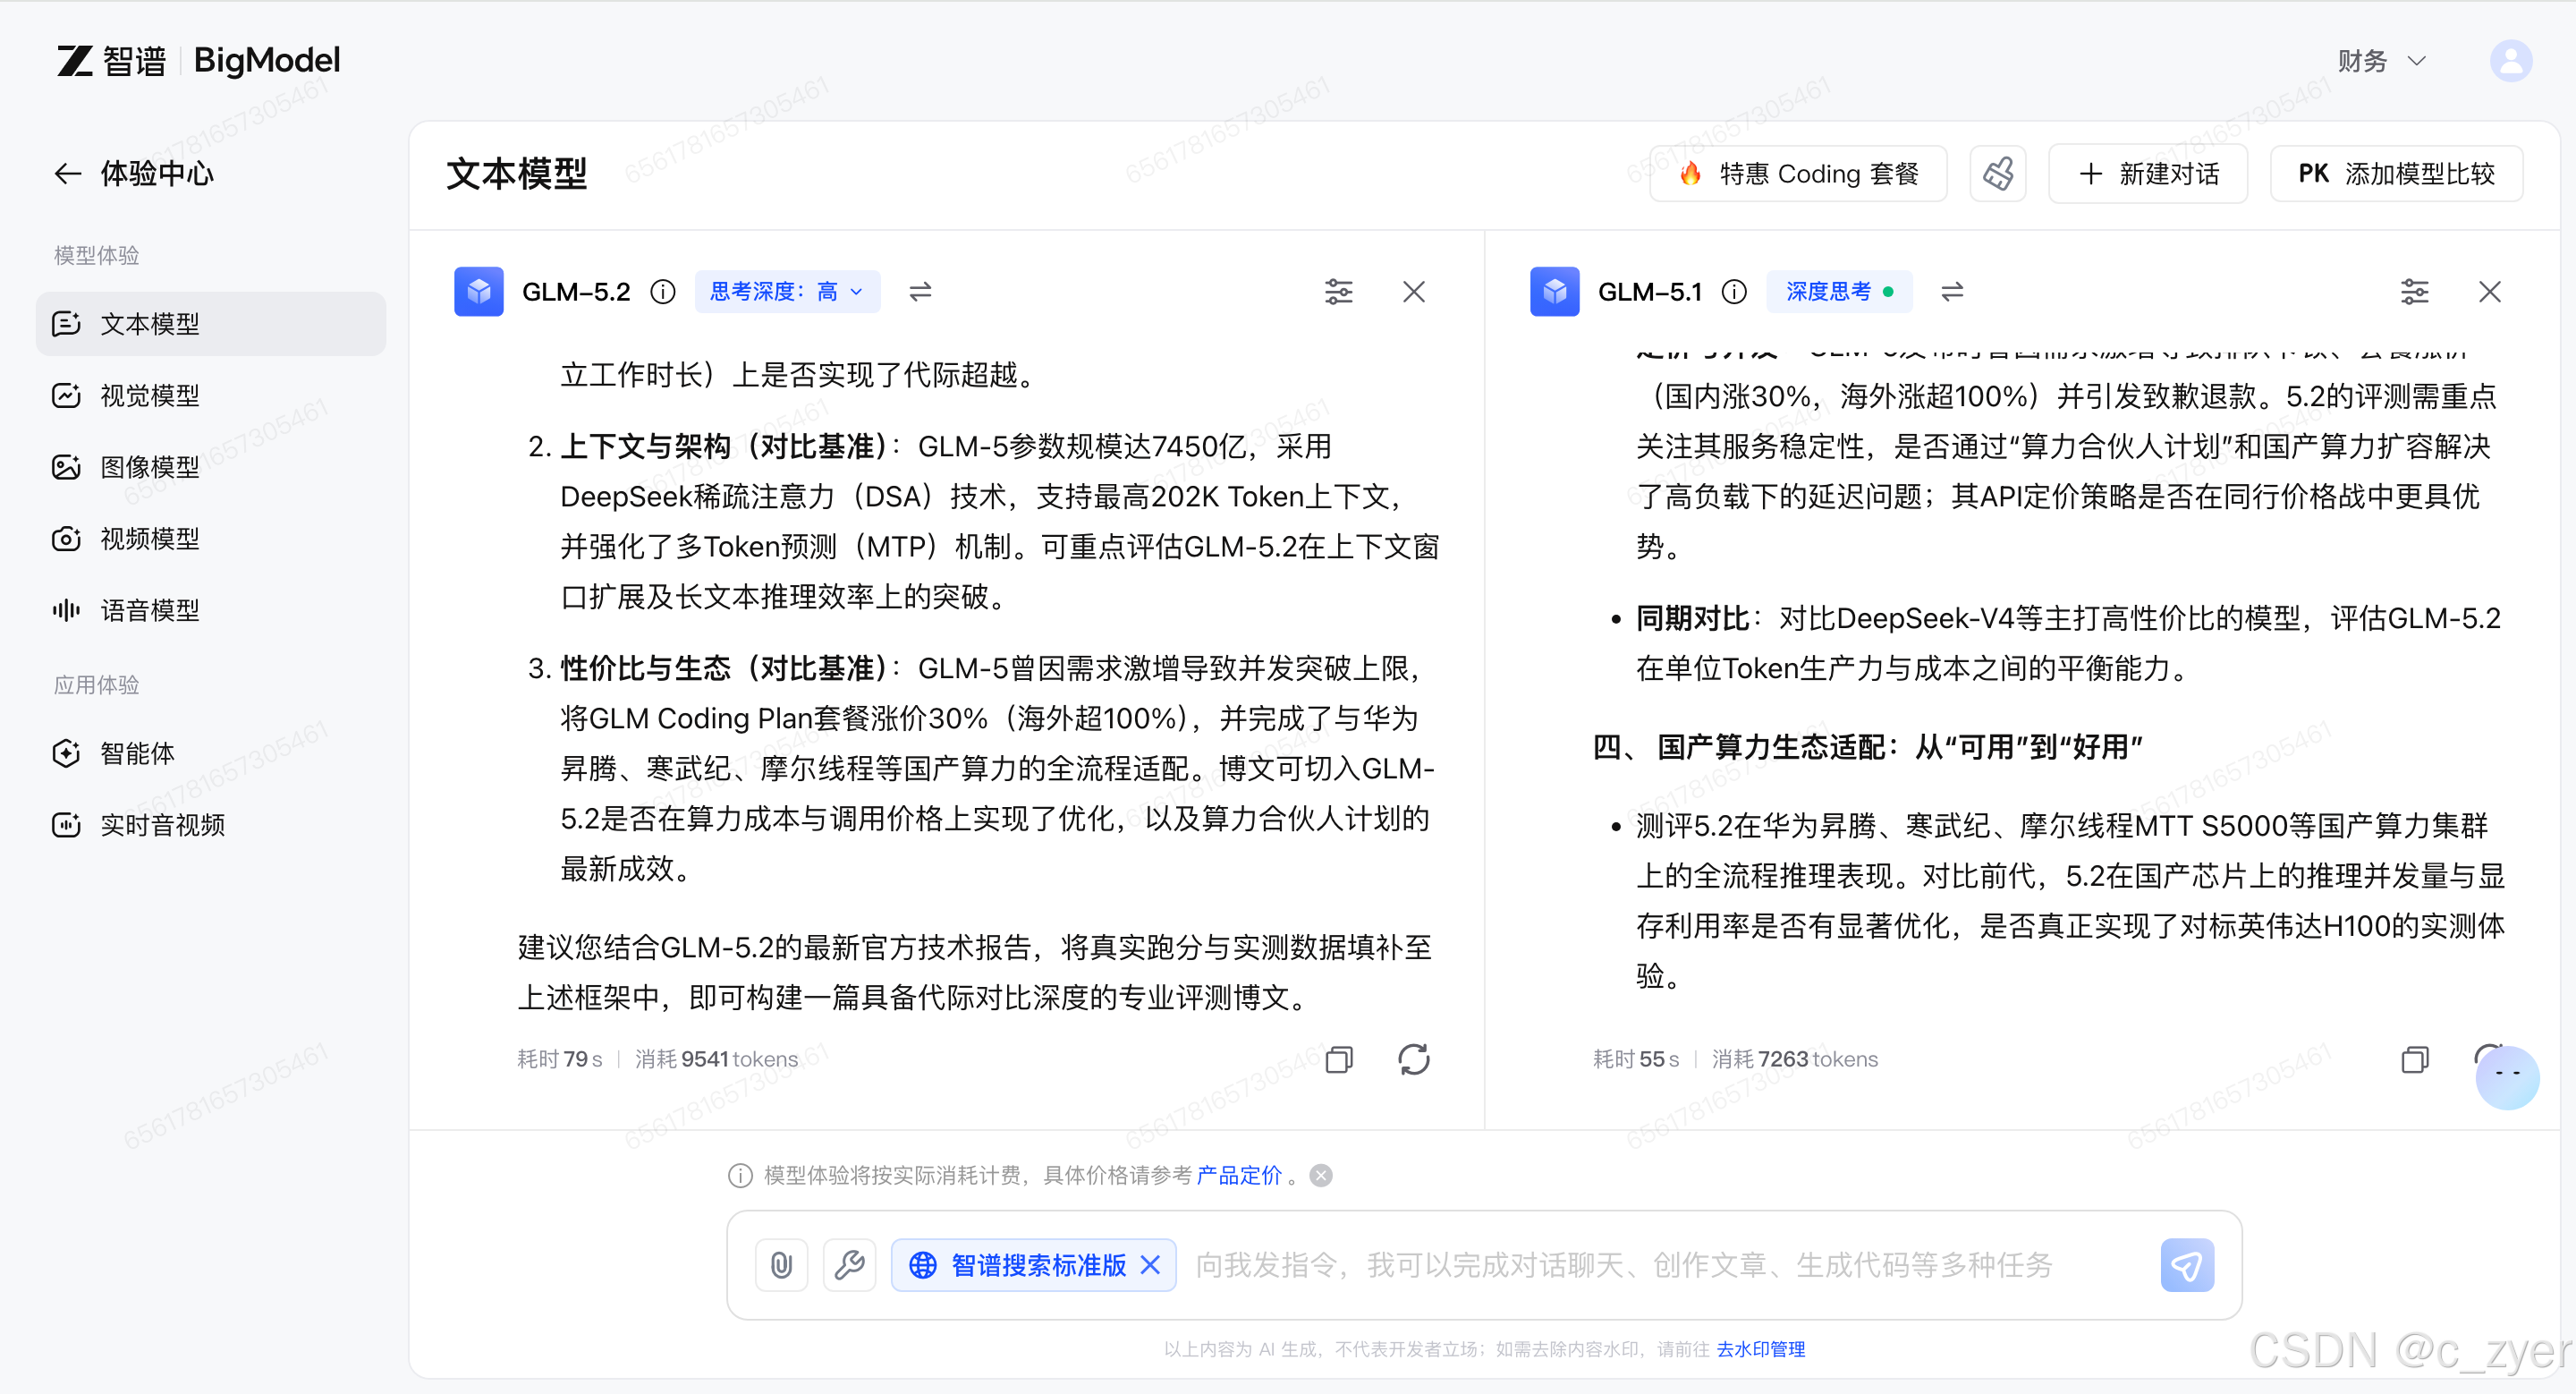Send the message with paper plane button
This screenshot has width=2576, height=1394.
(x=2187, y=1265)
